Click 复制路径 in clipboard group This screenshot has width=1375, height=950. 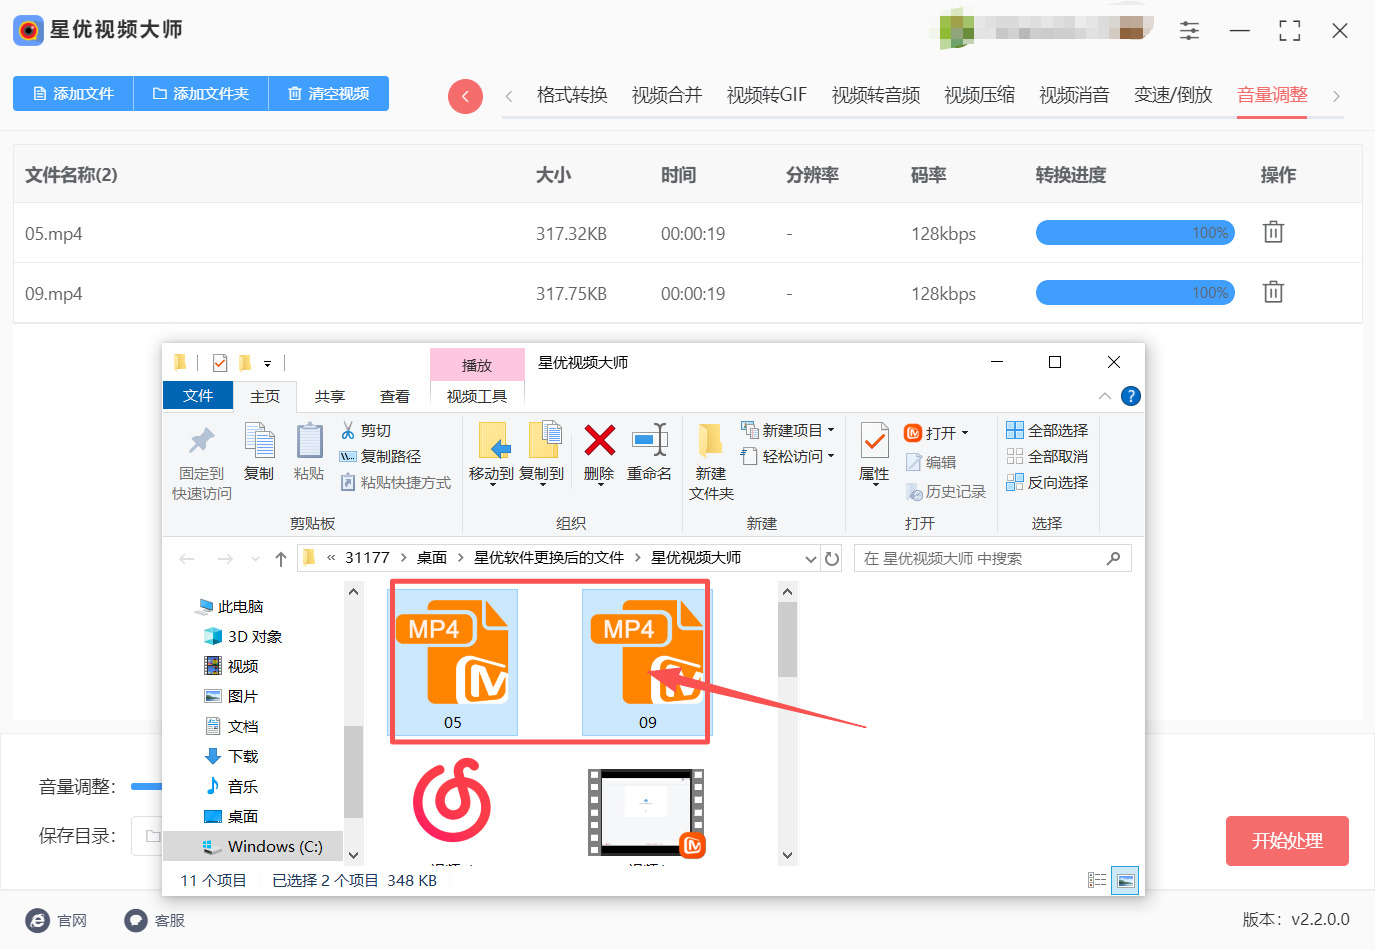[381, 456]
